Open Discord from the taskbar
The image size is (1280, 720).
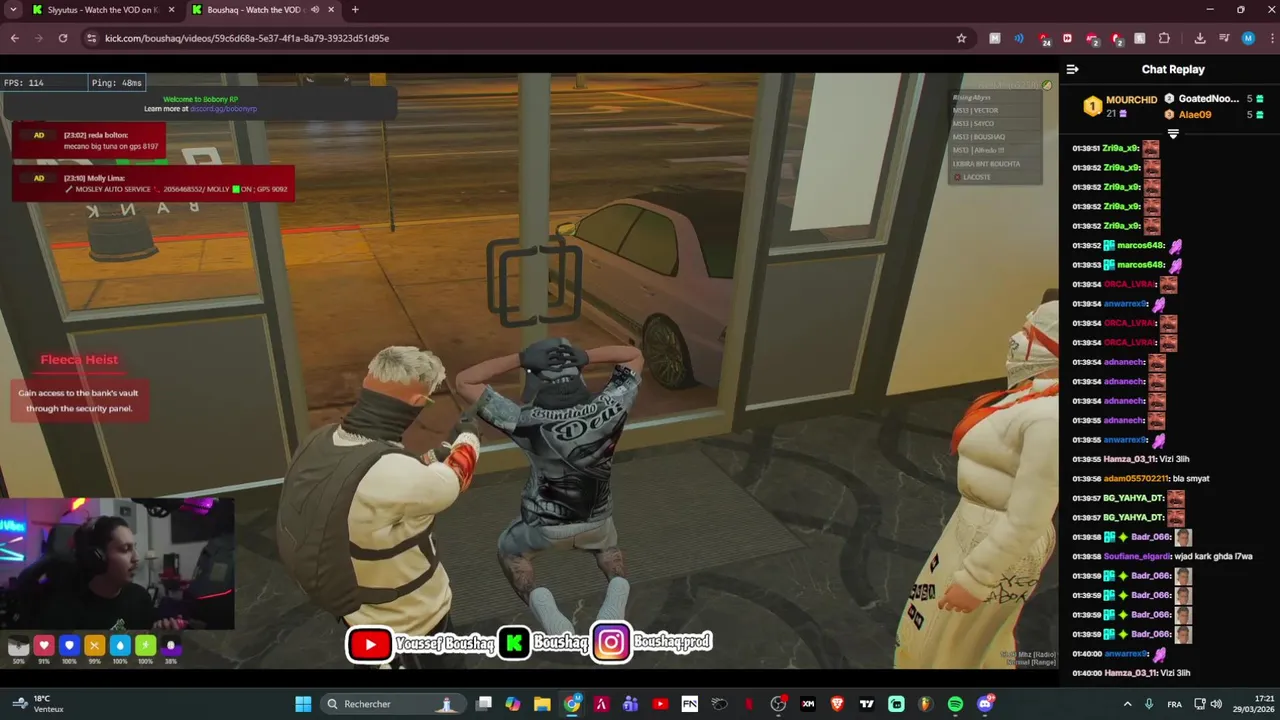tap(985, 704)
